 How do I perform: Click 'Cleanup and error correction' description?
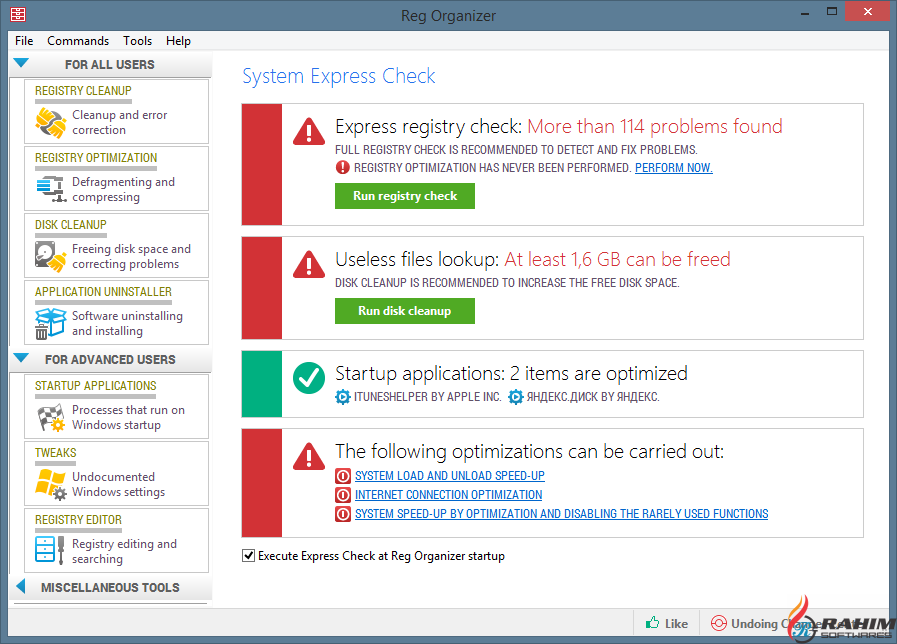pyautogui.click(x=120, y=122)
